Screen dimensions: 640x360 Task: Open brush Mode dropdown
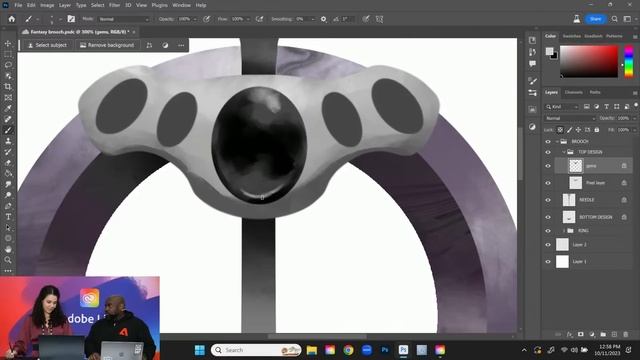(x=124, y=19)
